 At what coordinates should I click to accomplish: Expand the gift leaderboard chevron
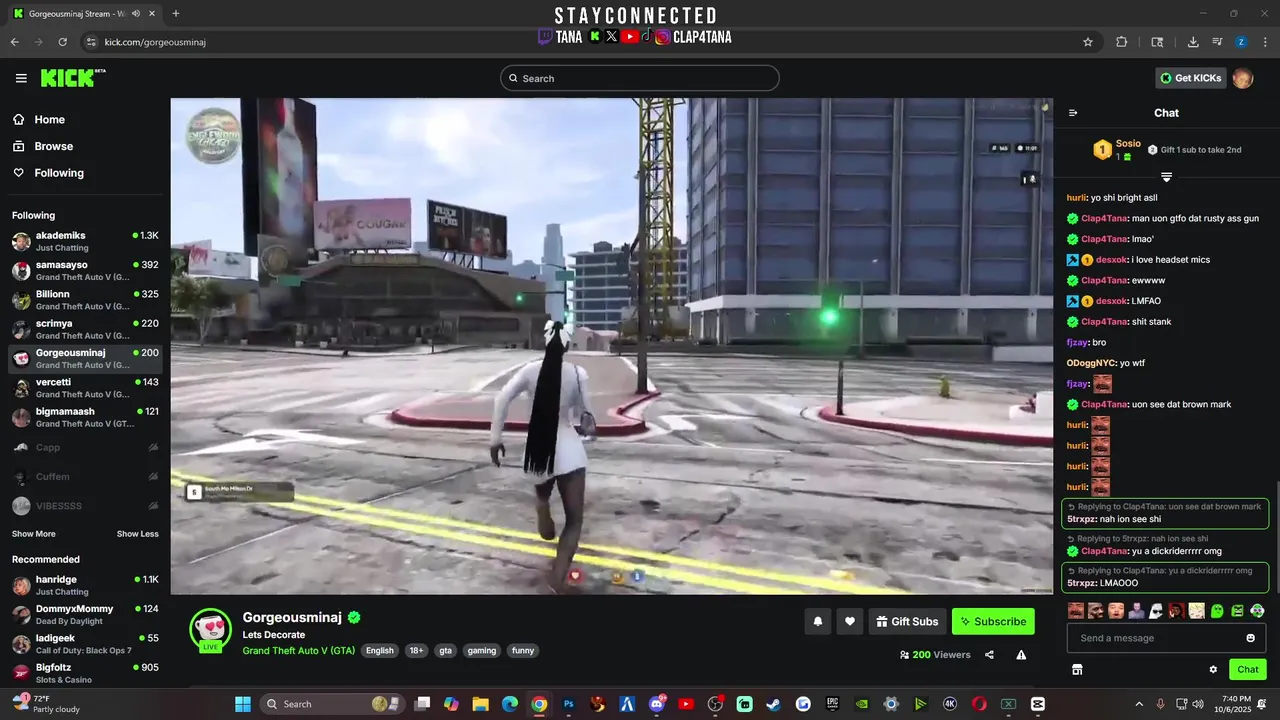1166,177
